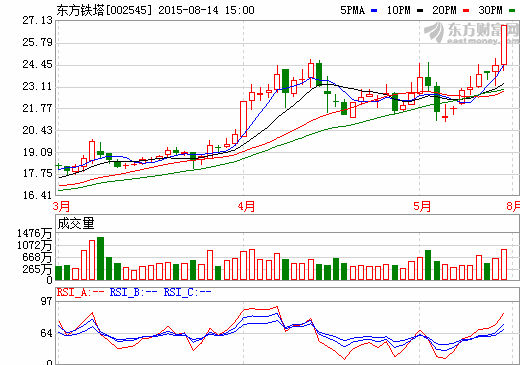Click the RSI_C:-- indicator label

(x=187, y=293)
